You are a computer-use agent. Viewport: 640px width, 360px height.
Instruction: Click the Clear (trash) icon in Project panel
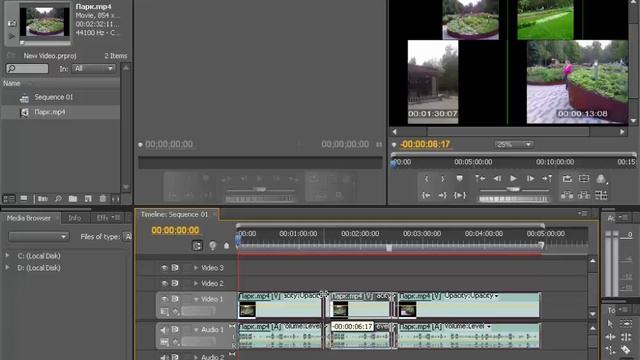[102, 199]
